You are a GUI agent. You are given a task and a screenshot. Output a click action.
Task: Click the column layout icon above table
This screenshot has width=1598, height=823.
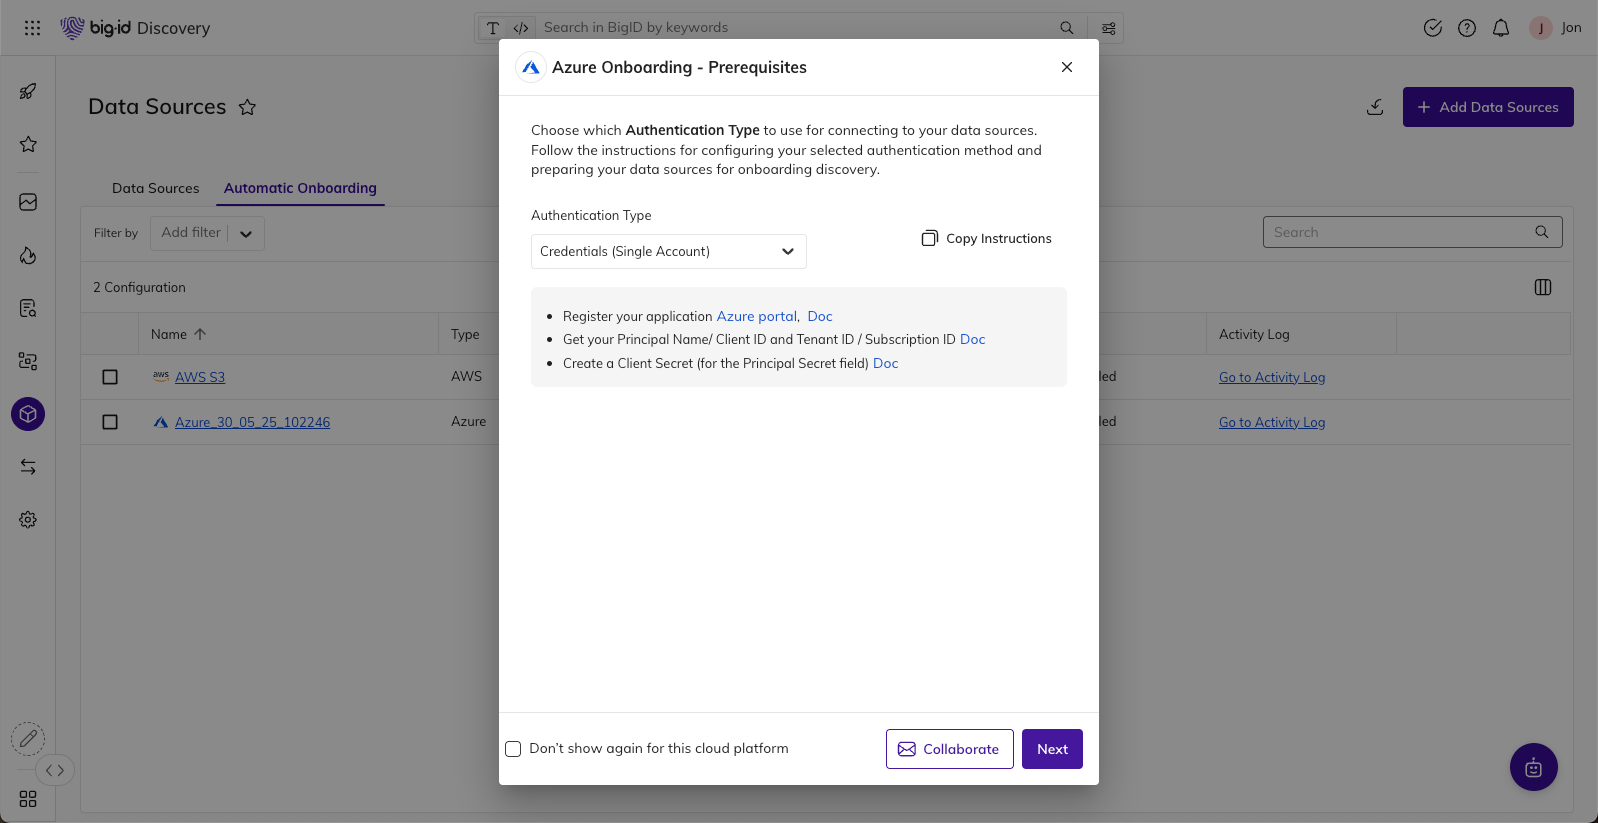pyautogui.click(x=1543, y=287)
